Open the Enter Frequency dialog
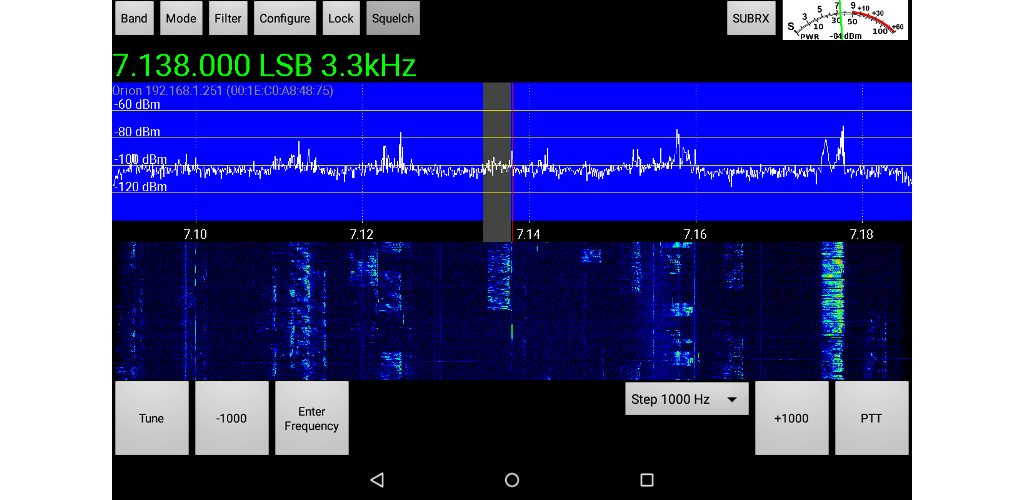Screen dimensions: 1024x500 [x=312, y=418]
